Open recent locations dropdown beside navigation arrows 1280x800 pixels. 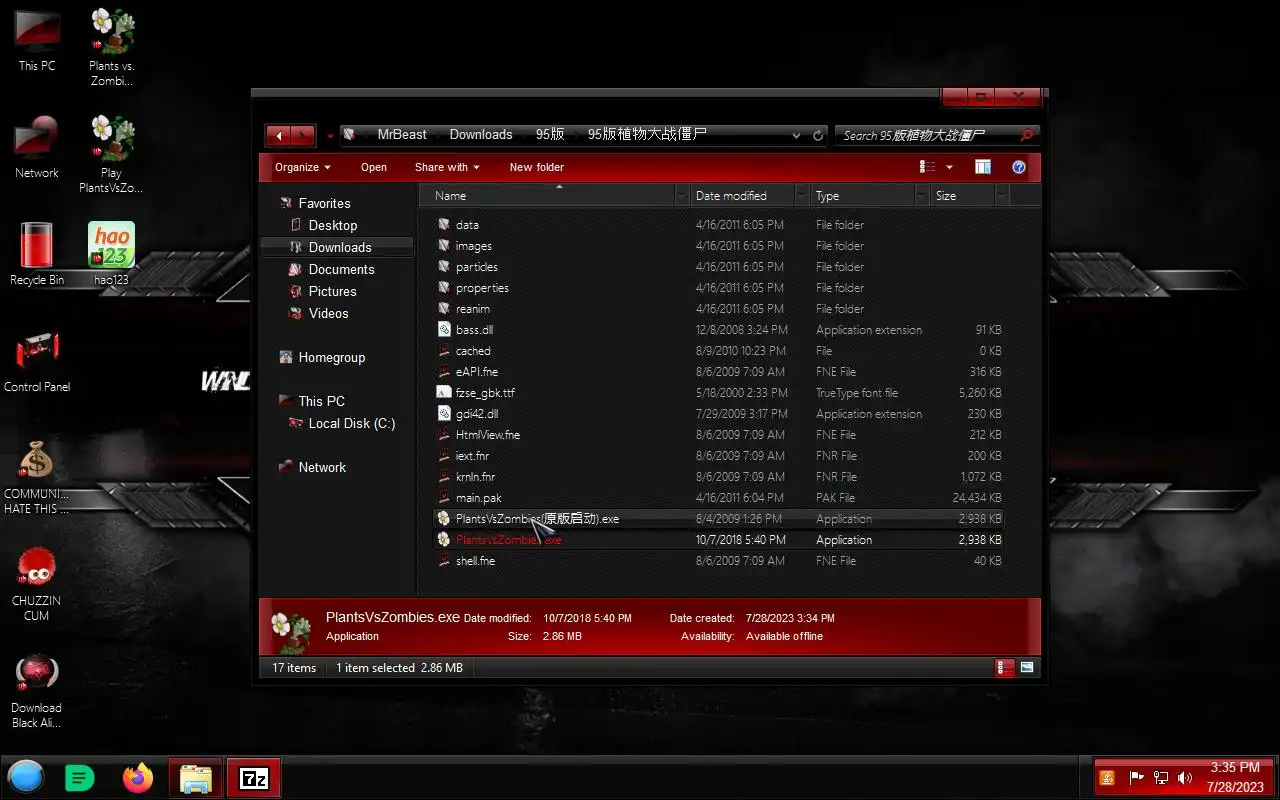coord(329,136)
